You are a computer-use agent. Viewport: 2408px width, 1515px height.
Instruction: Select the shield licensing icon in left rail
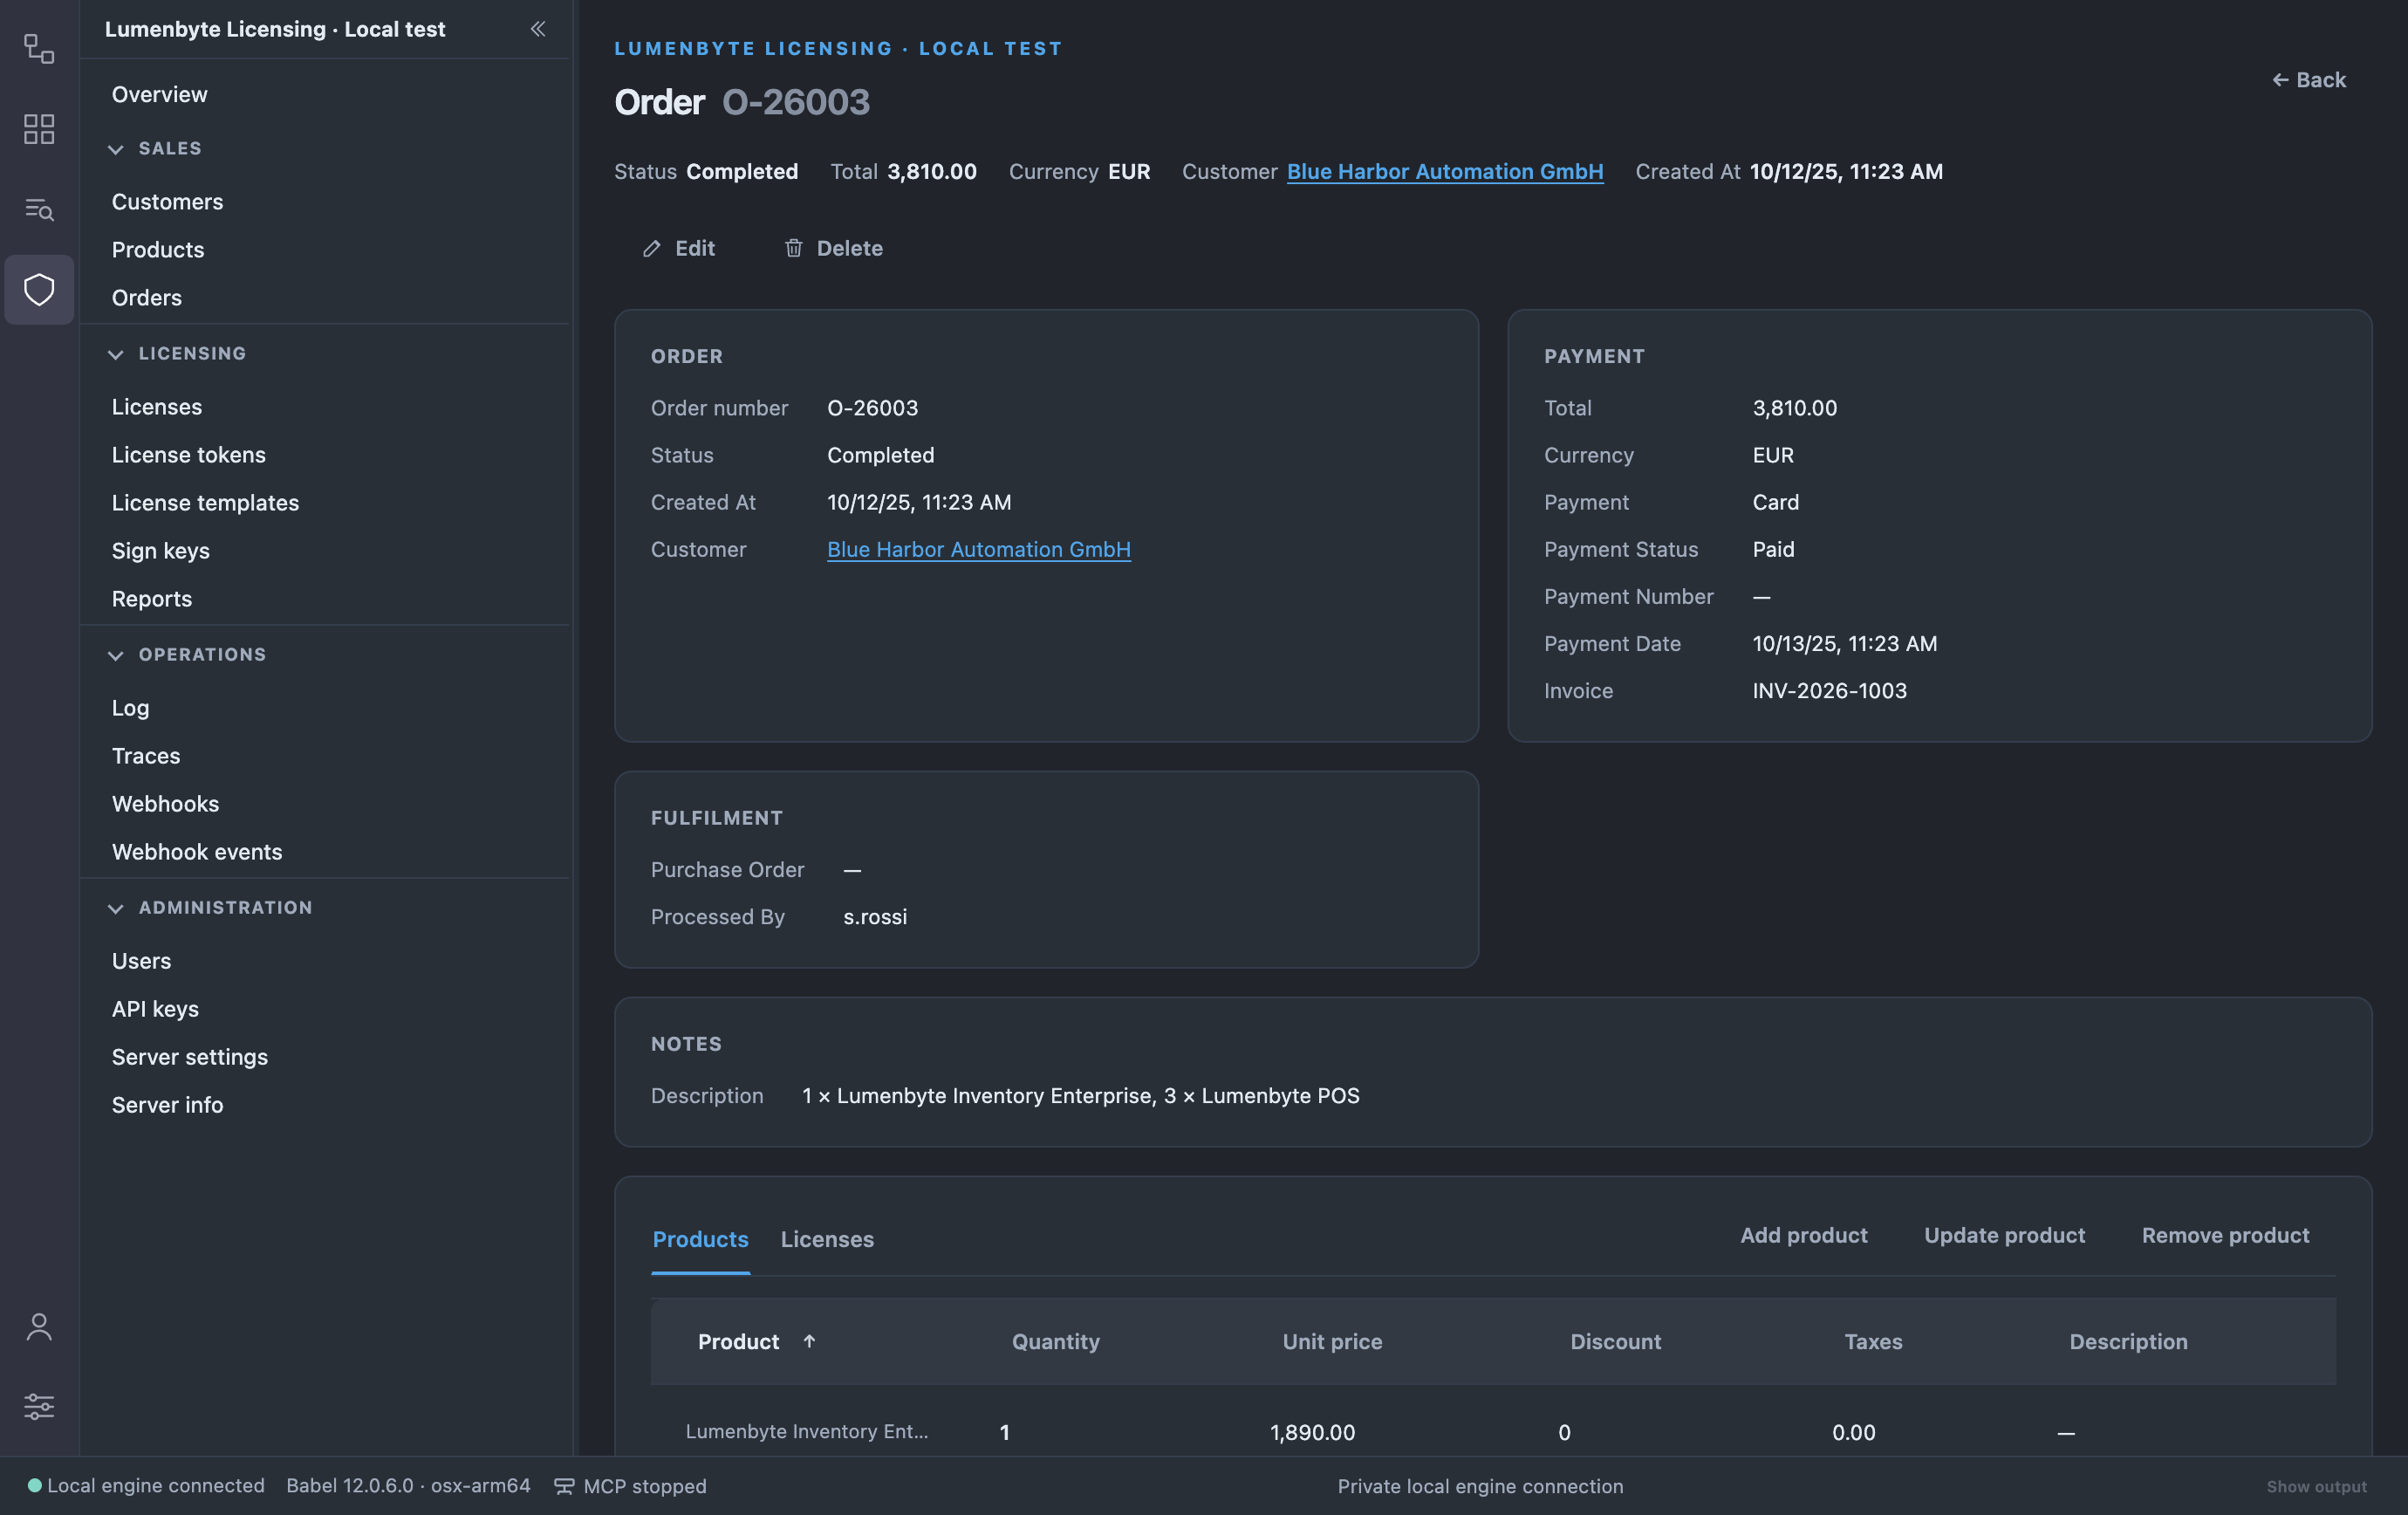[39, 290]
